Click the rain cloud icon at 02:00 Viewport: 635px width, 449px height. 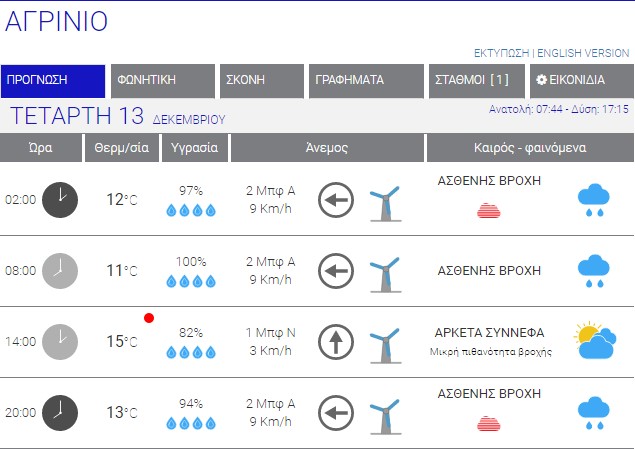coord(594,200)
